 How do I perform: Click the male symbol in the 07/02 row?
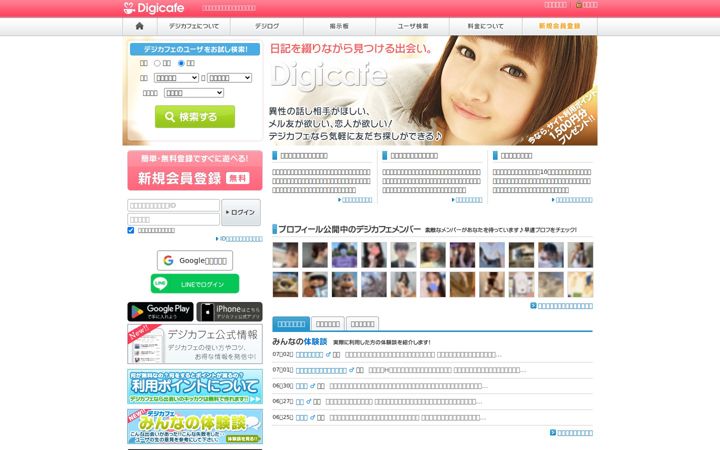click(x=328, y=354)
